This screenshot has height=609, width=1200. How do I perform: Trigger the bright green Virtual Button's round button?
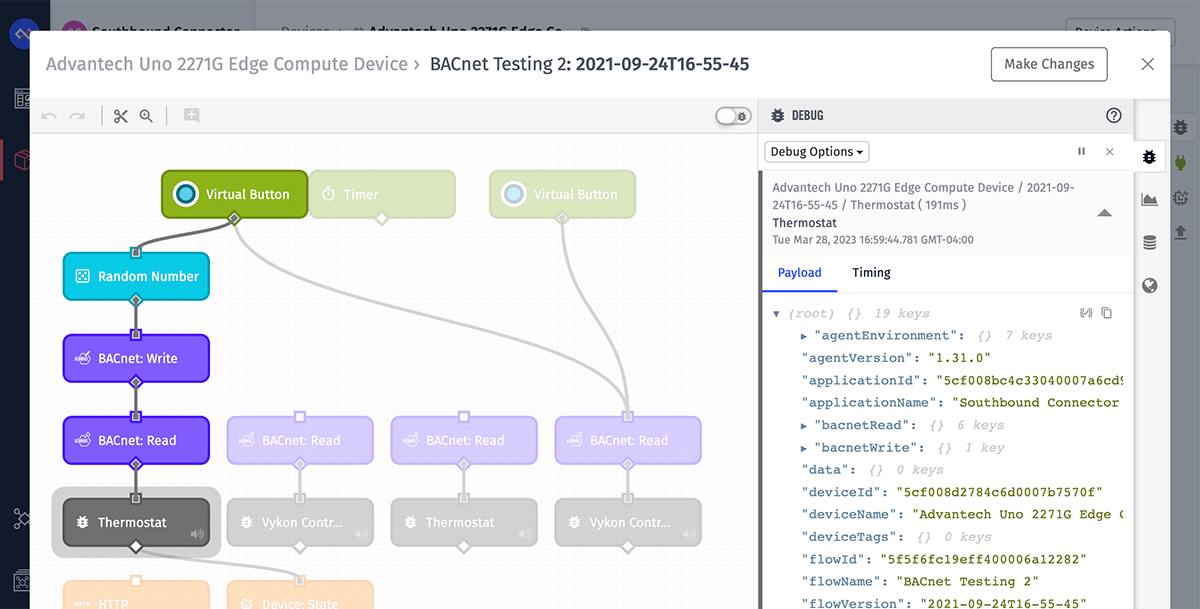click(x=185, y=194)
